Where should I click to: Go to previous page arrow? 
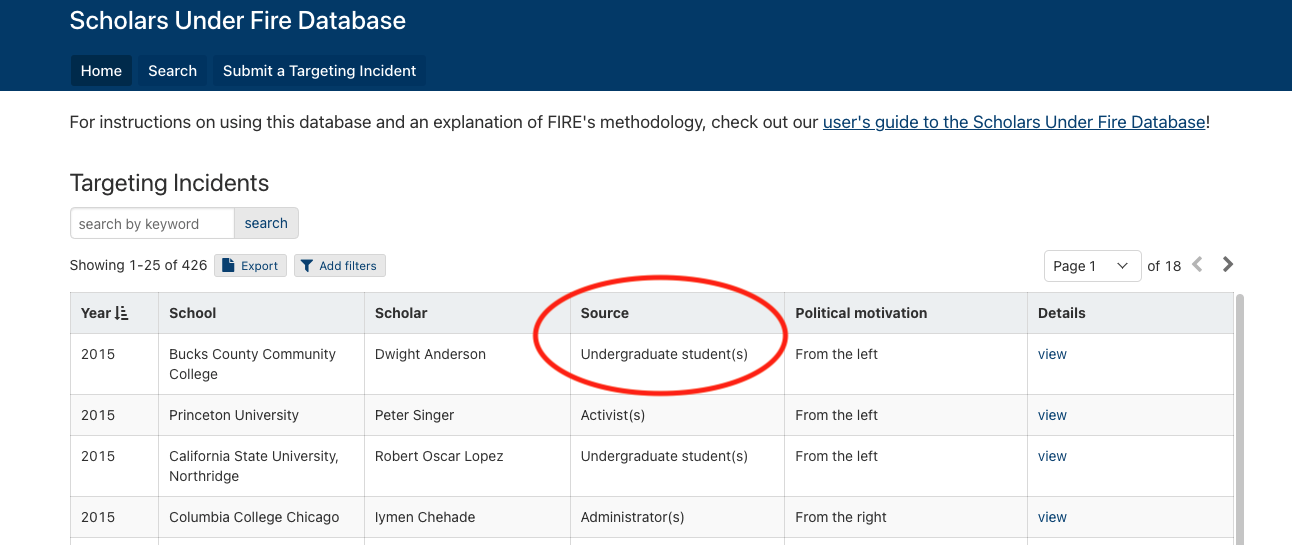pos(1197,265)
